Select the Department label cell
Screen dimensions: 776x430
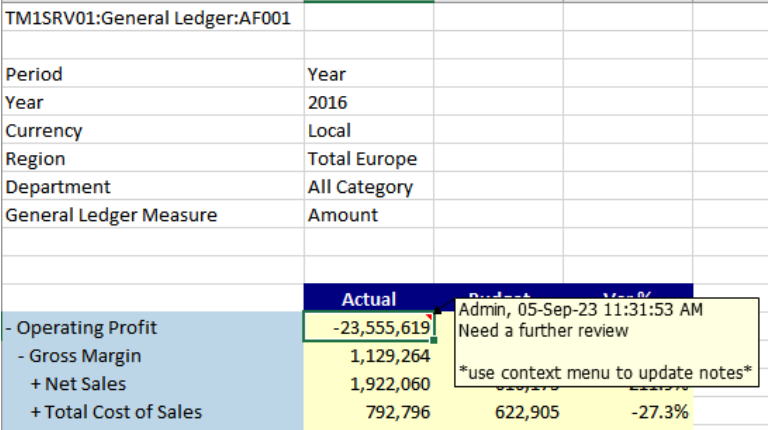153,187
